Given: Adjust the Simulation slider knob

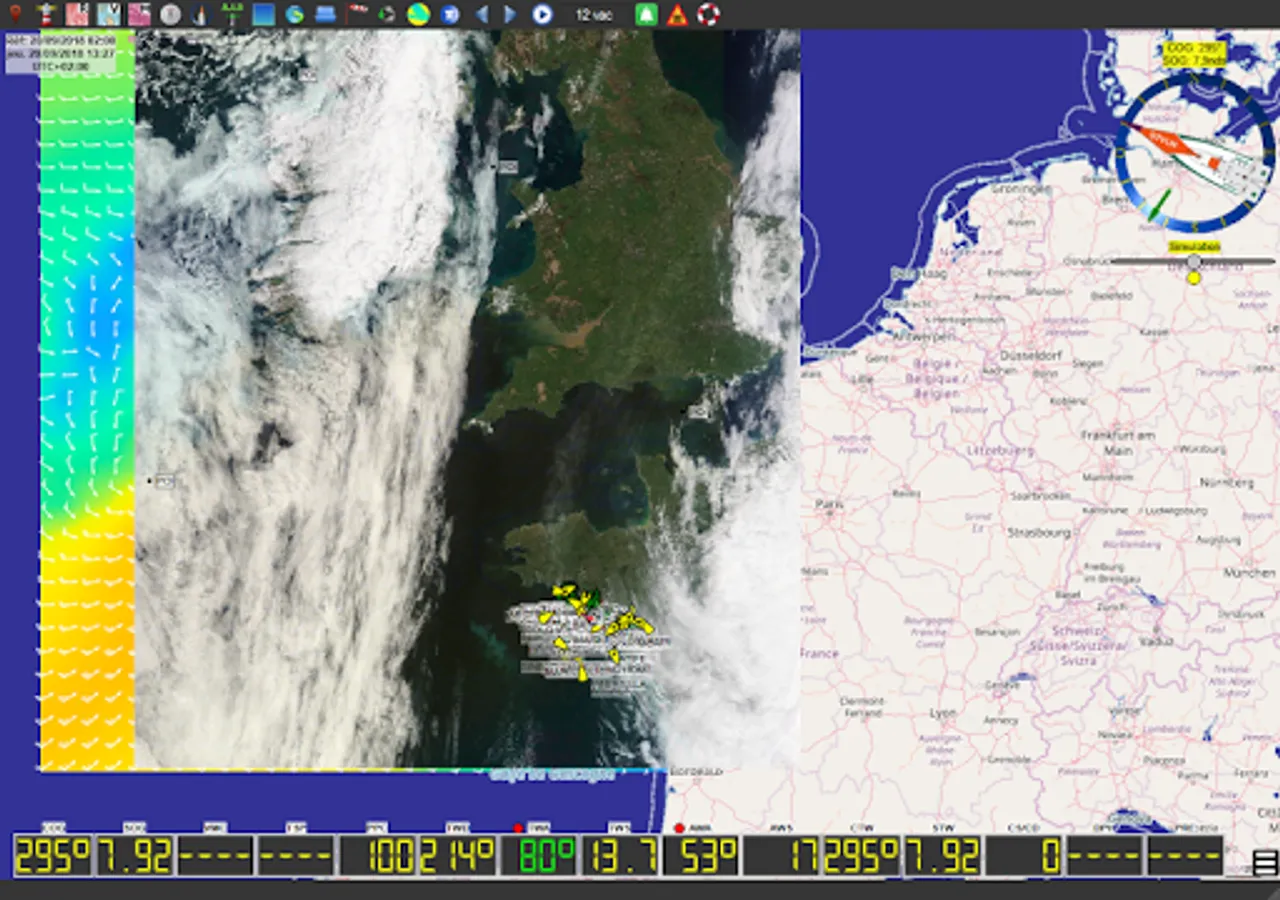Looking at the screenshot, I should [1193, 261].
